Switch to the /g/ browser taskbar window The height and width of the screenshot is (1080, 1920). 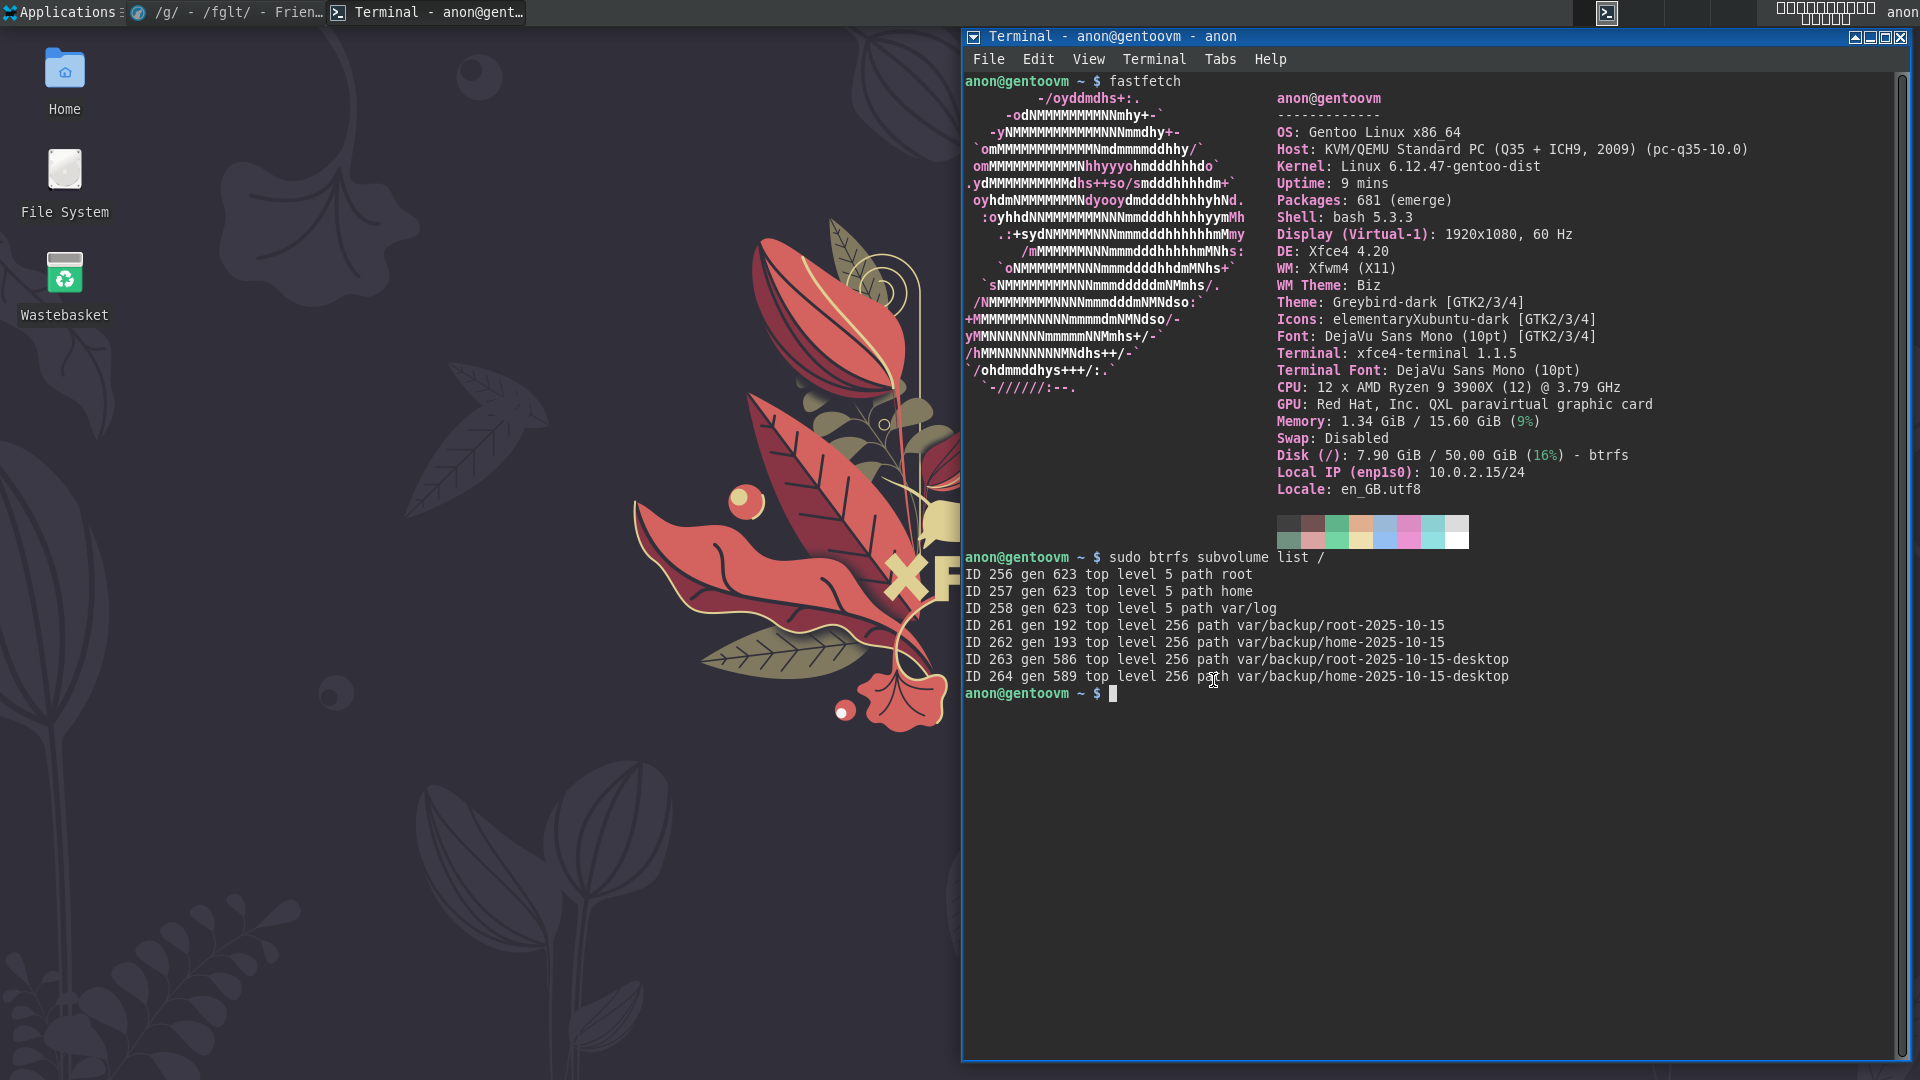228,13
